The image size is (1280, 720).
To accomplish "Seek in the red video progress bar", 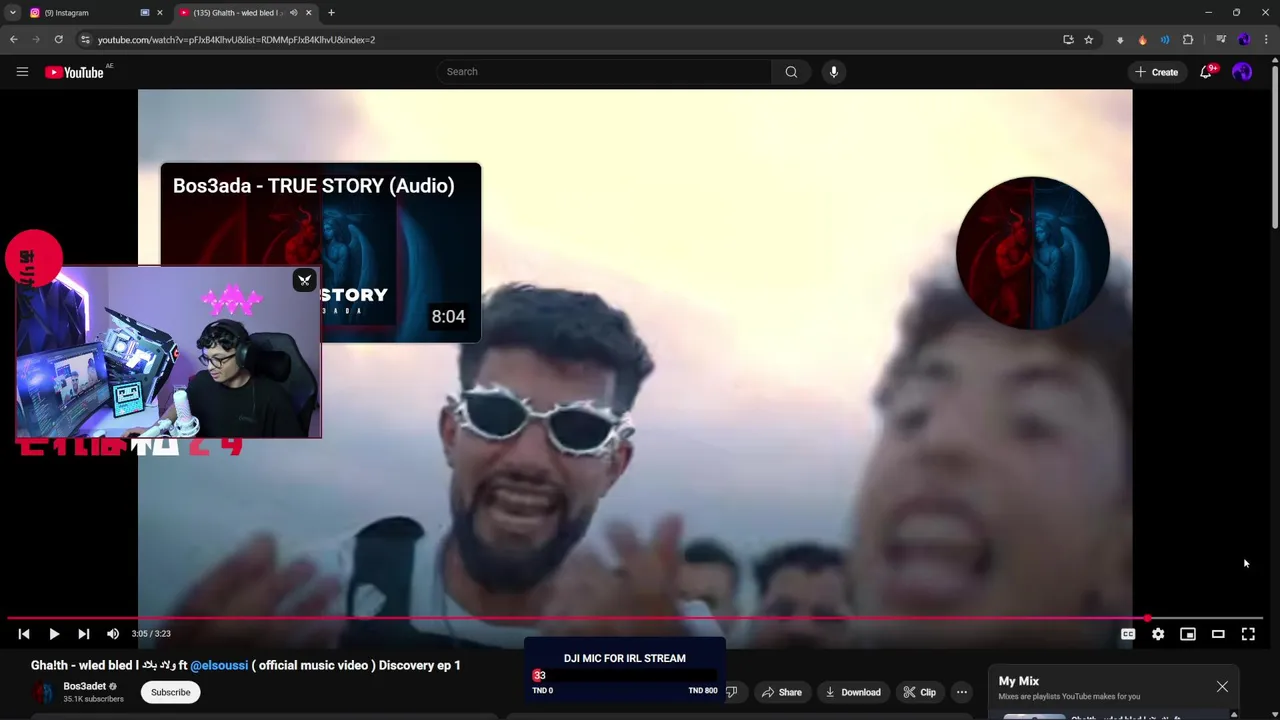I will point(635,619).
